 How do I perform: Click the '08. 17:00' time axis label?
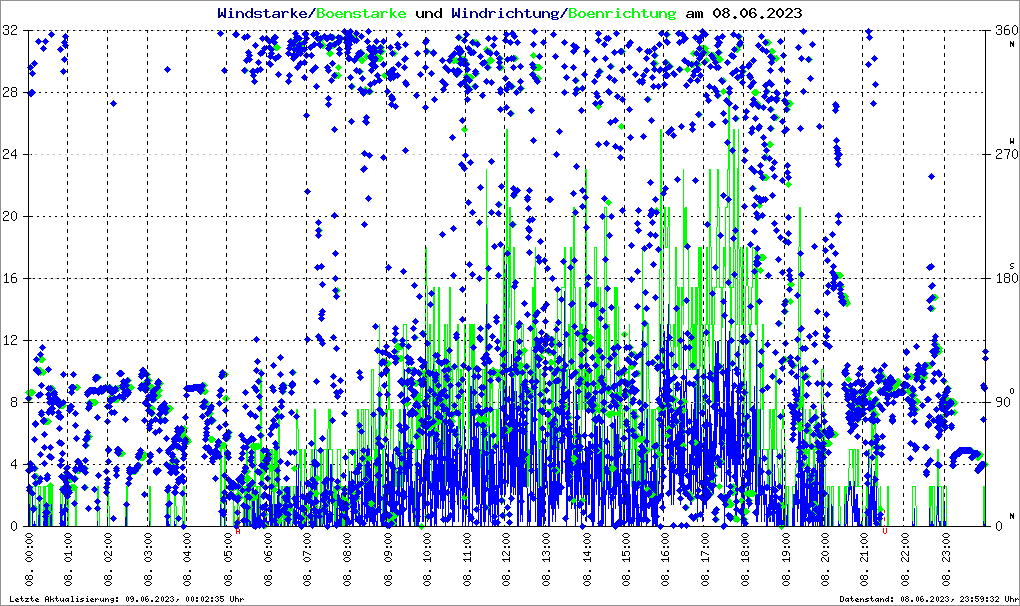(705, 560)
